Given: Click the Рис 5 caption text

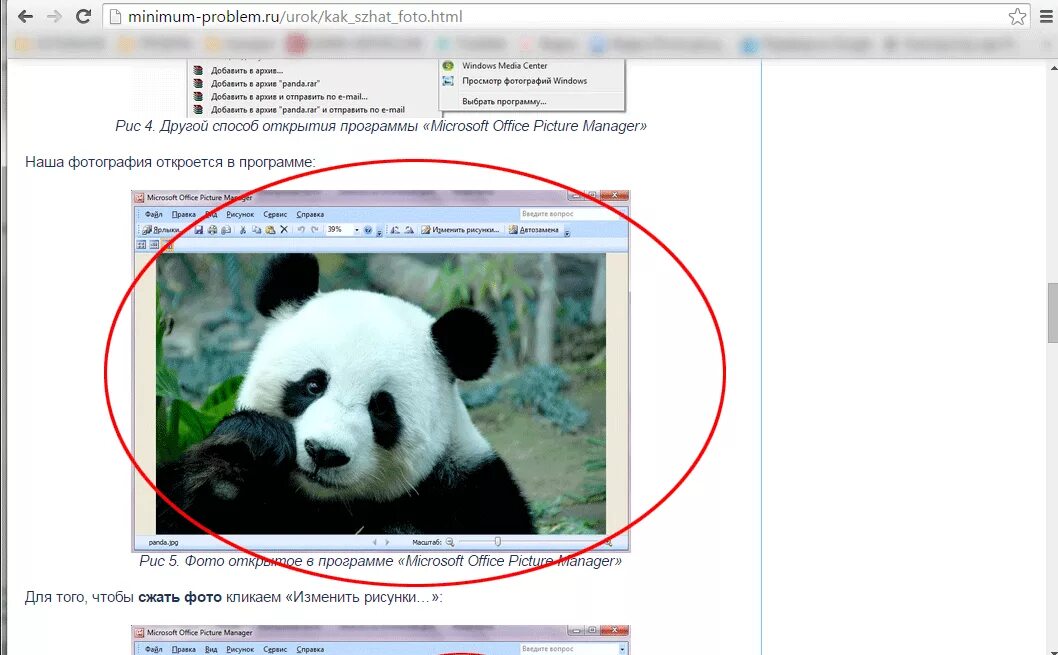Looking at the screenshot, I should coord(381,561).
